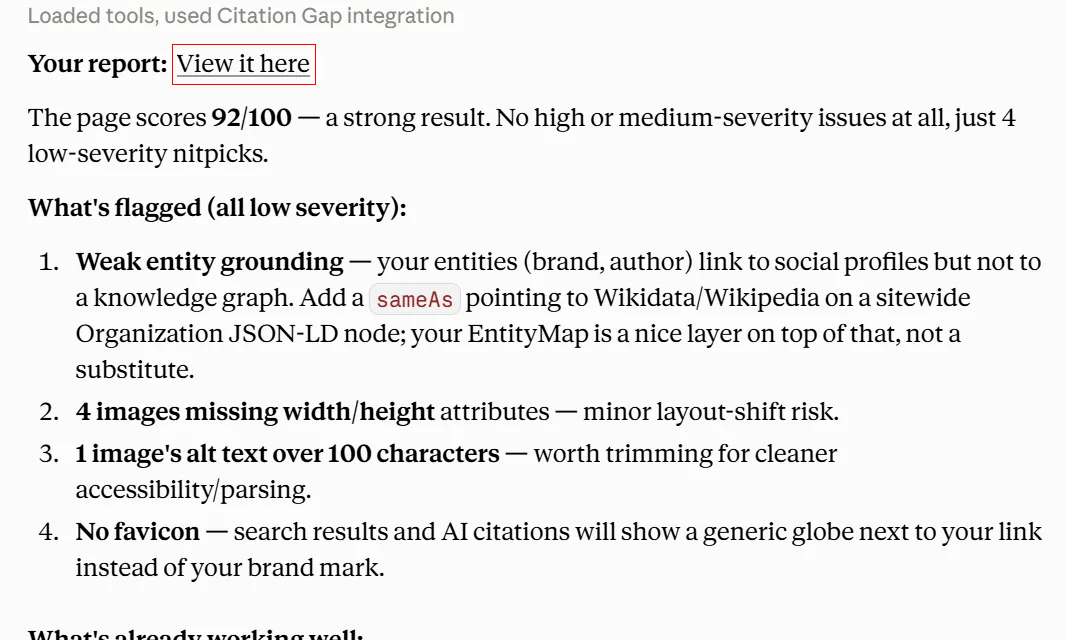The image size is (1065, 640).
Task: Click the "Weak entity grounding" bold item title
Action: [x=210, y=262]
